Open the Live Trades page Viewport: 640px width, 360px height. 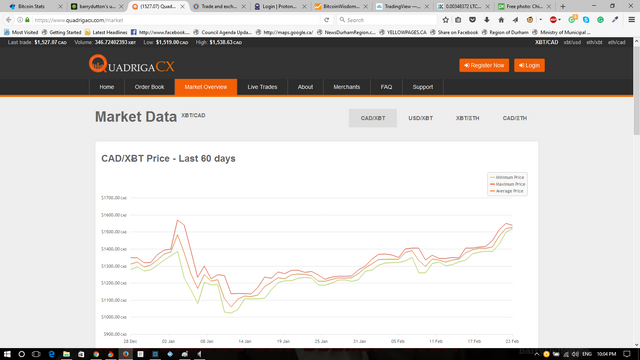(262, 87)
